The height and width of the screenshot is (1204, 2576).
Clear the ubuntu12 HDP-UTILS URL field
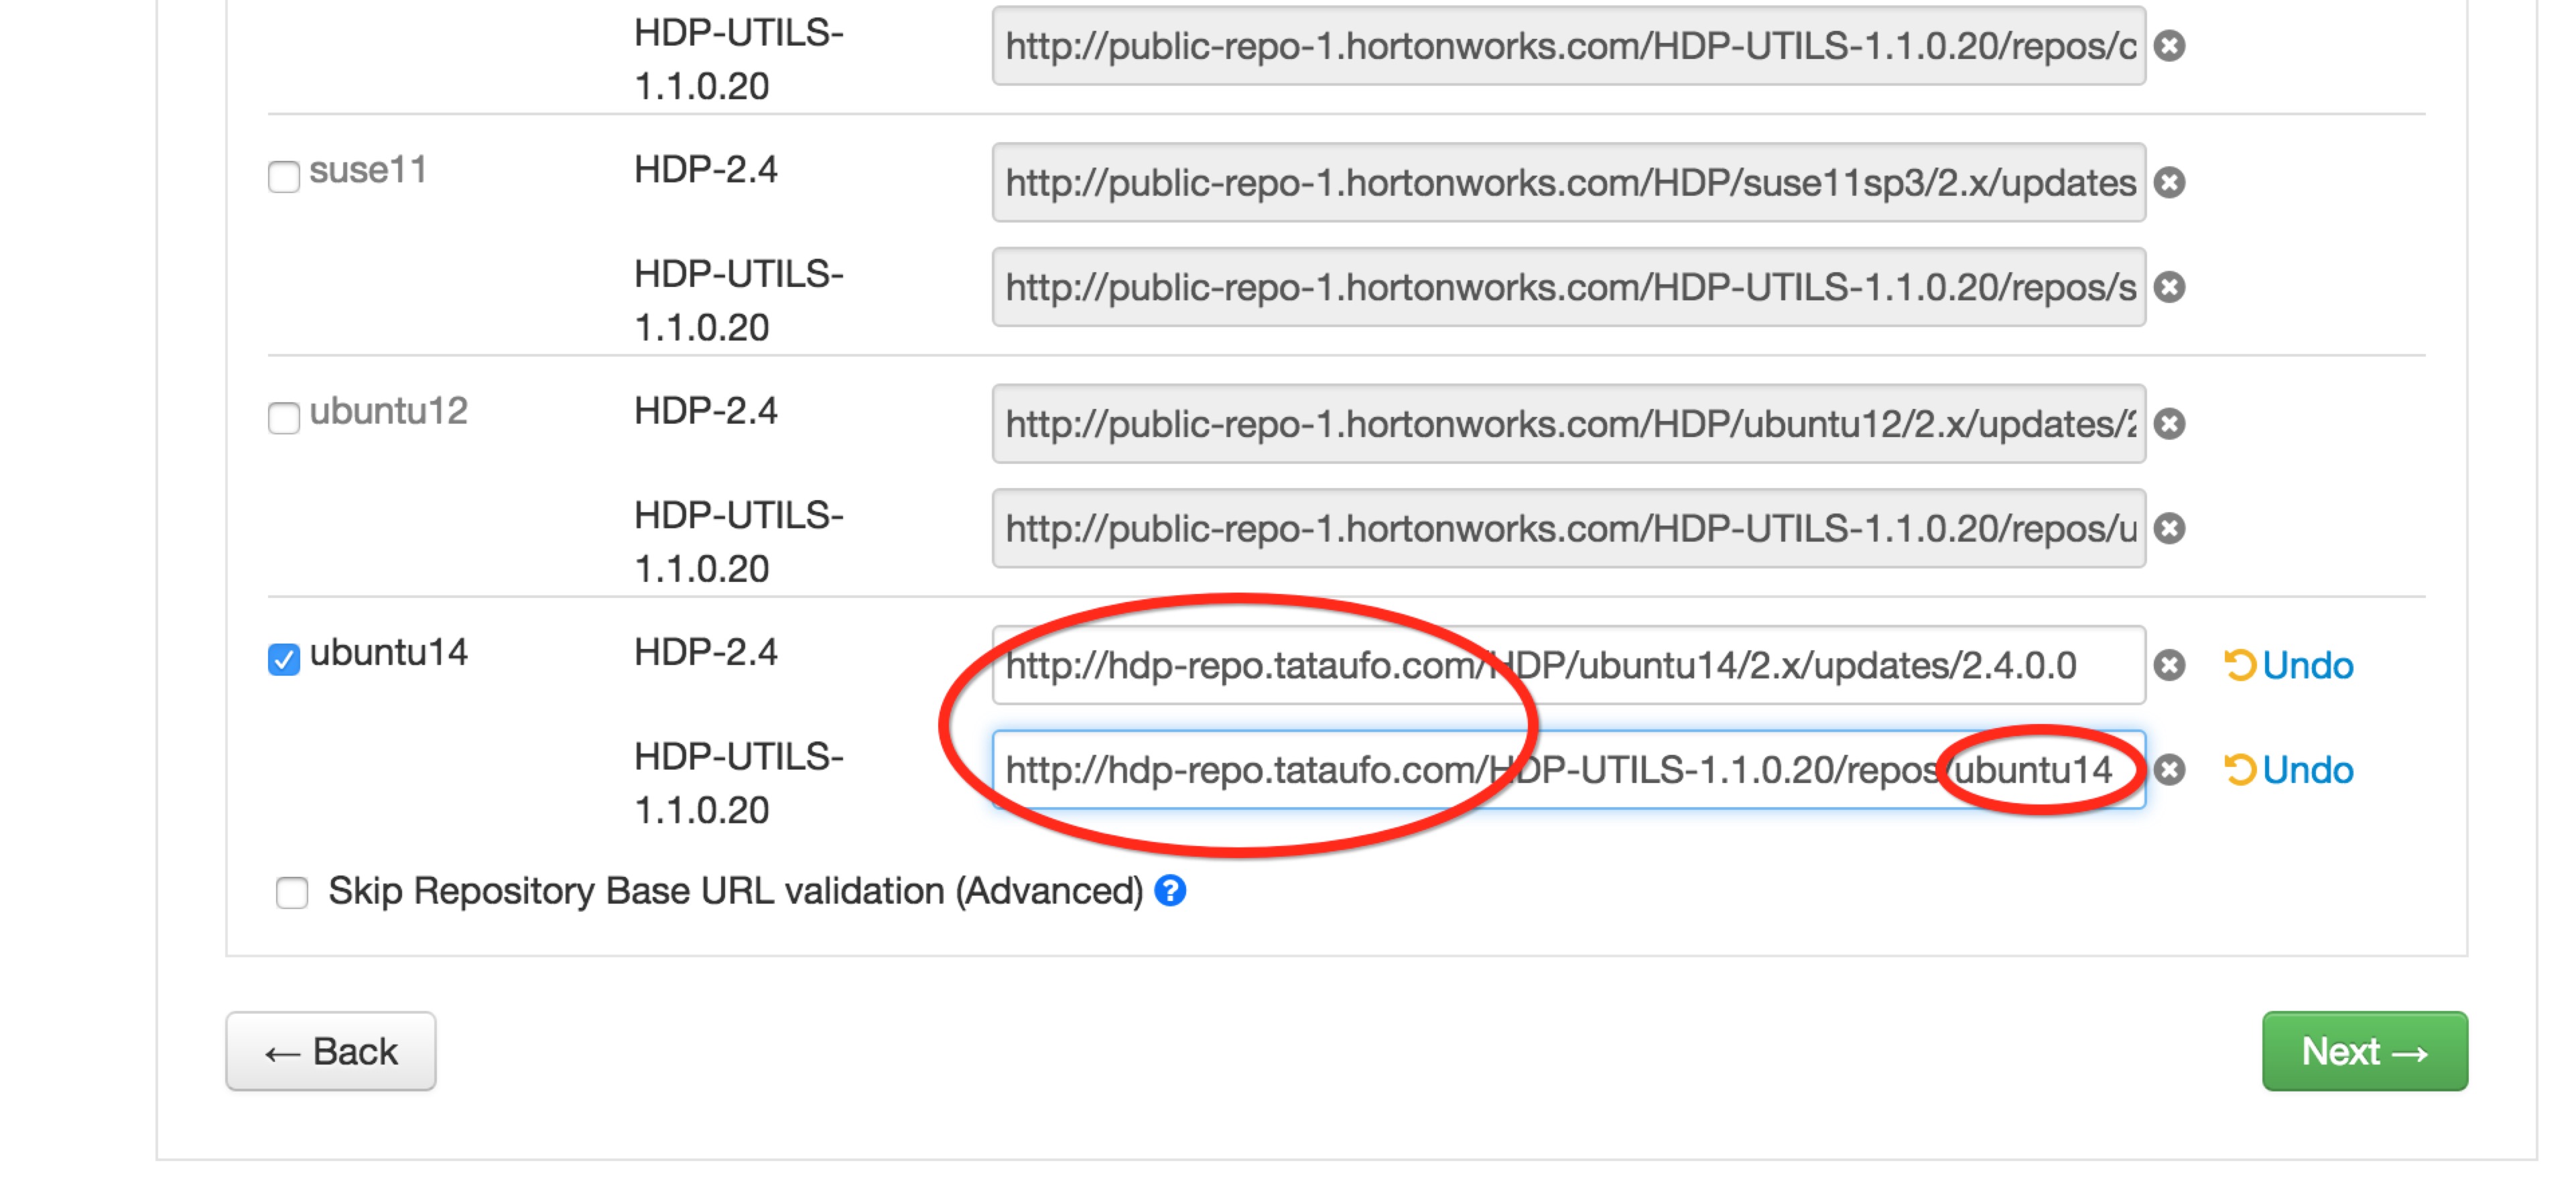[2169, 528]
